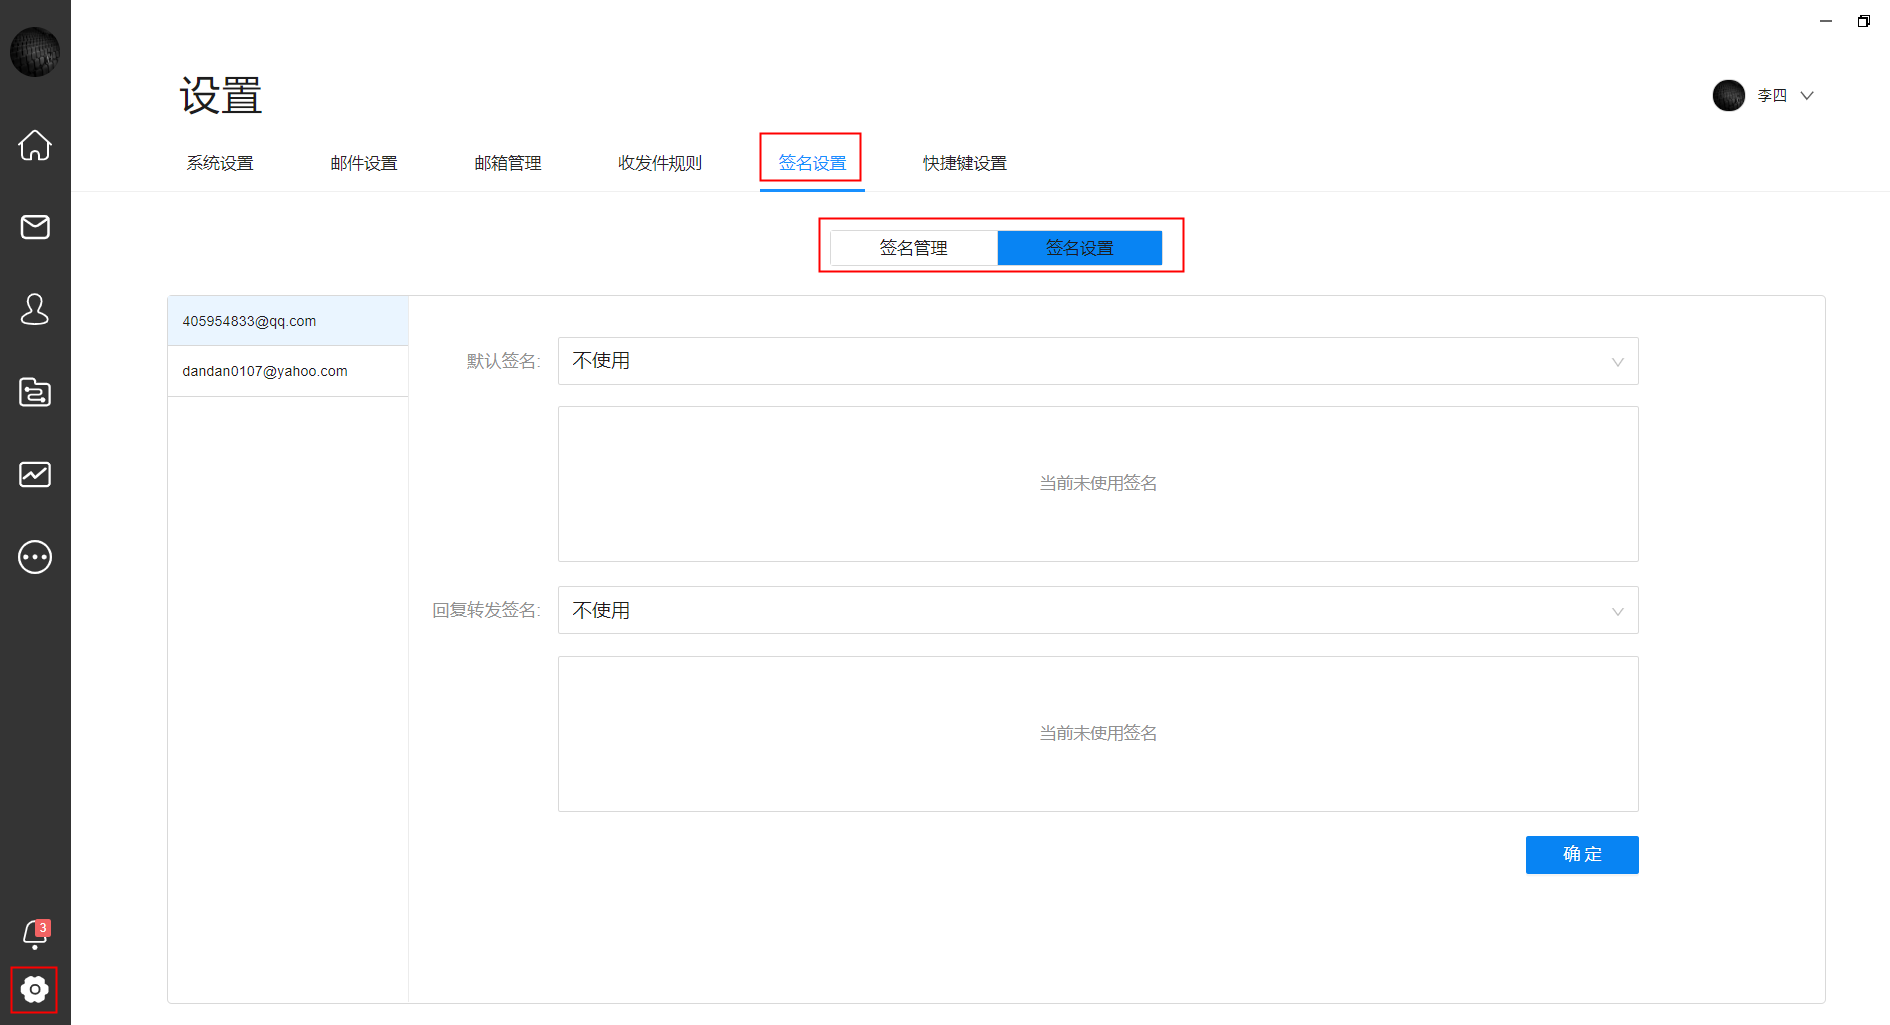The height and width of the screenshot is (1025, 1890).
Task: Select the 签名设置 segment toggle
Action: 1079,248
